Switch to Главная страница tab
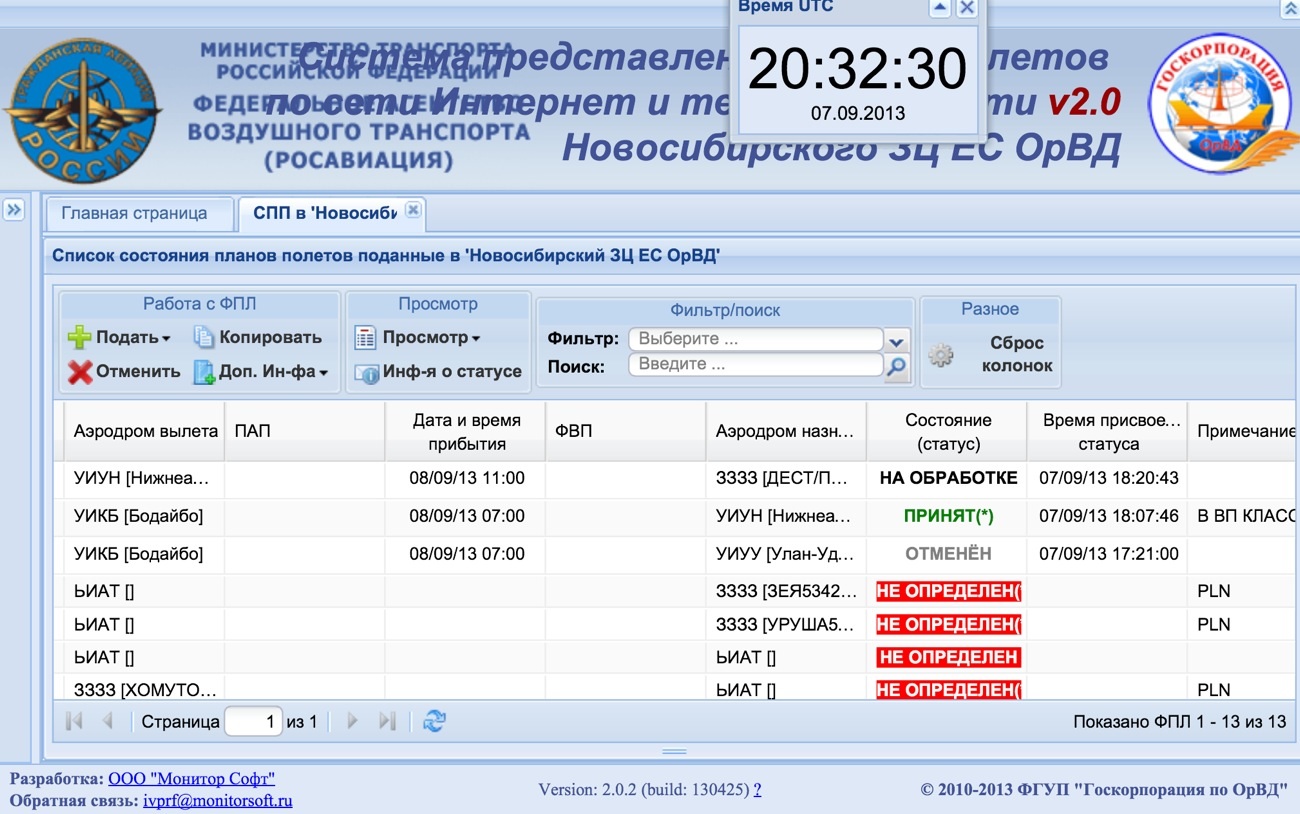The width and height of the screenshot is (1300, 814). point(135,213)
